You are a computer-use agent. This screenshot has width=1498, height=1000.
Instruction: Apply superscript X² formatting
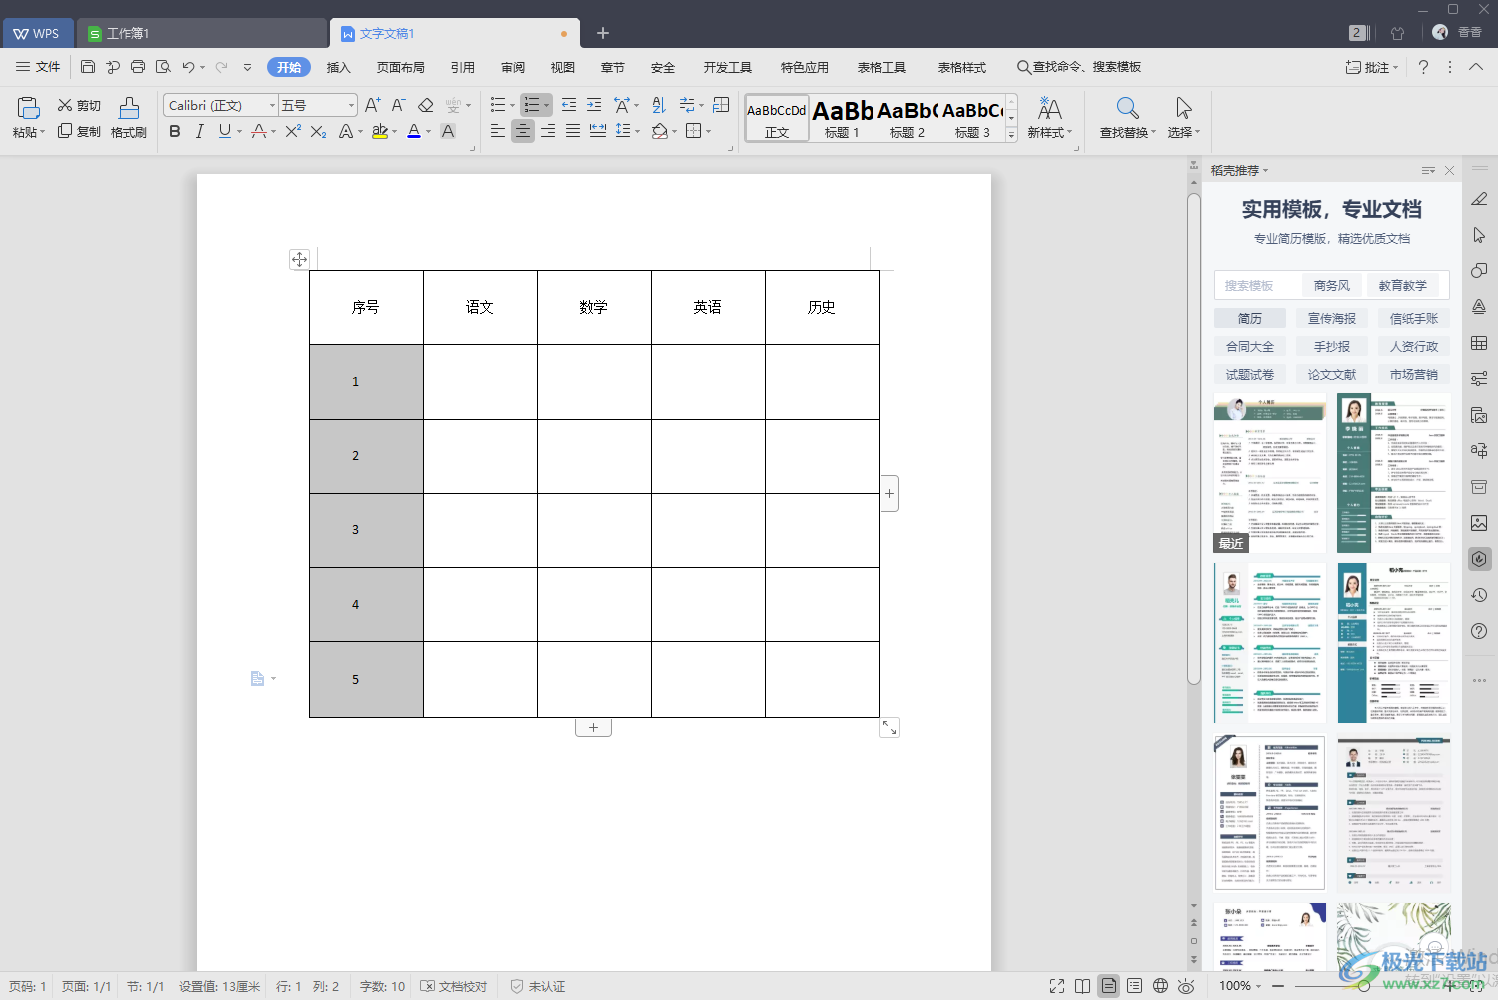point(293,131)
